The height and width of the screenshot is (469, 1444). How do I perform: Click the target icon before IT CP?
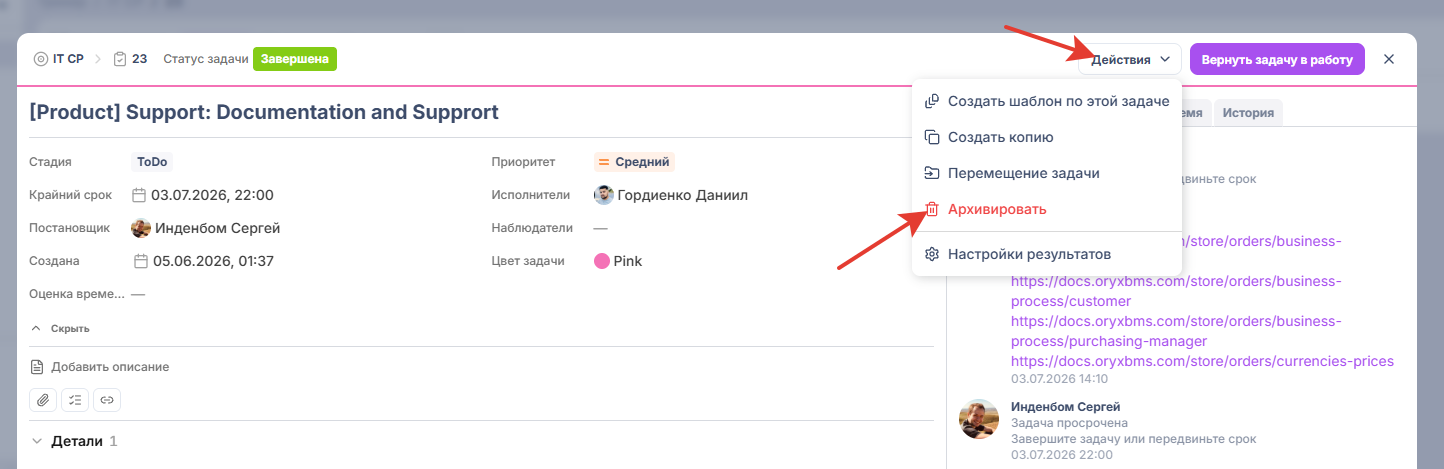click(x=41, y=59)
